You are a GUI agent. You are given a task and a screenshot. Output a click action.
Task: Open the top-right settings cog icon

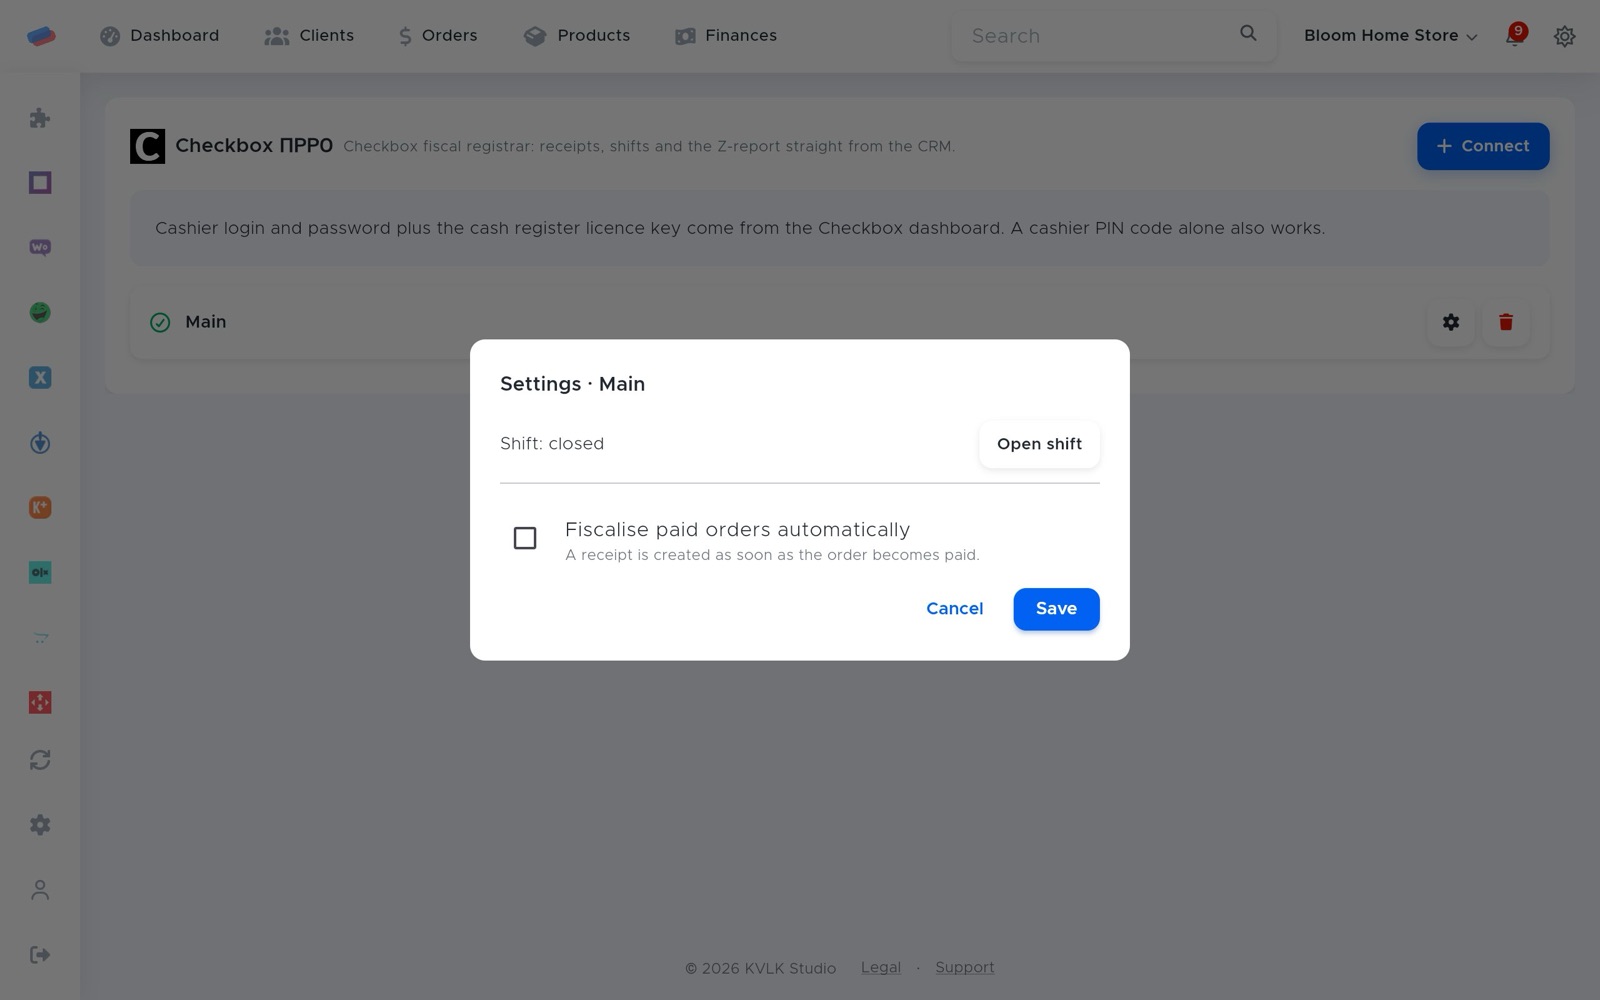pos(1565,36)
